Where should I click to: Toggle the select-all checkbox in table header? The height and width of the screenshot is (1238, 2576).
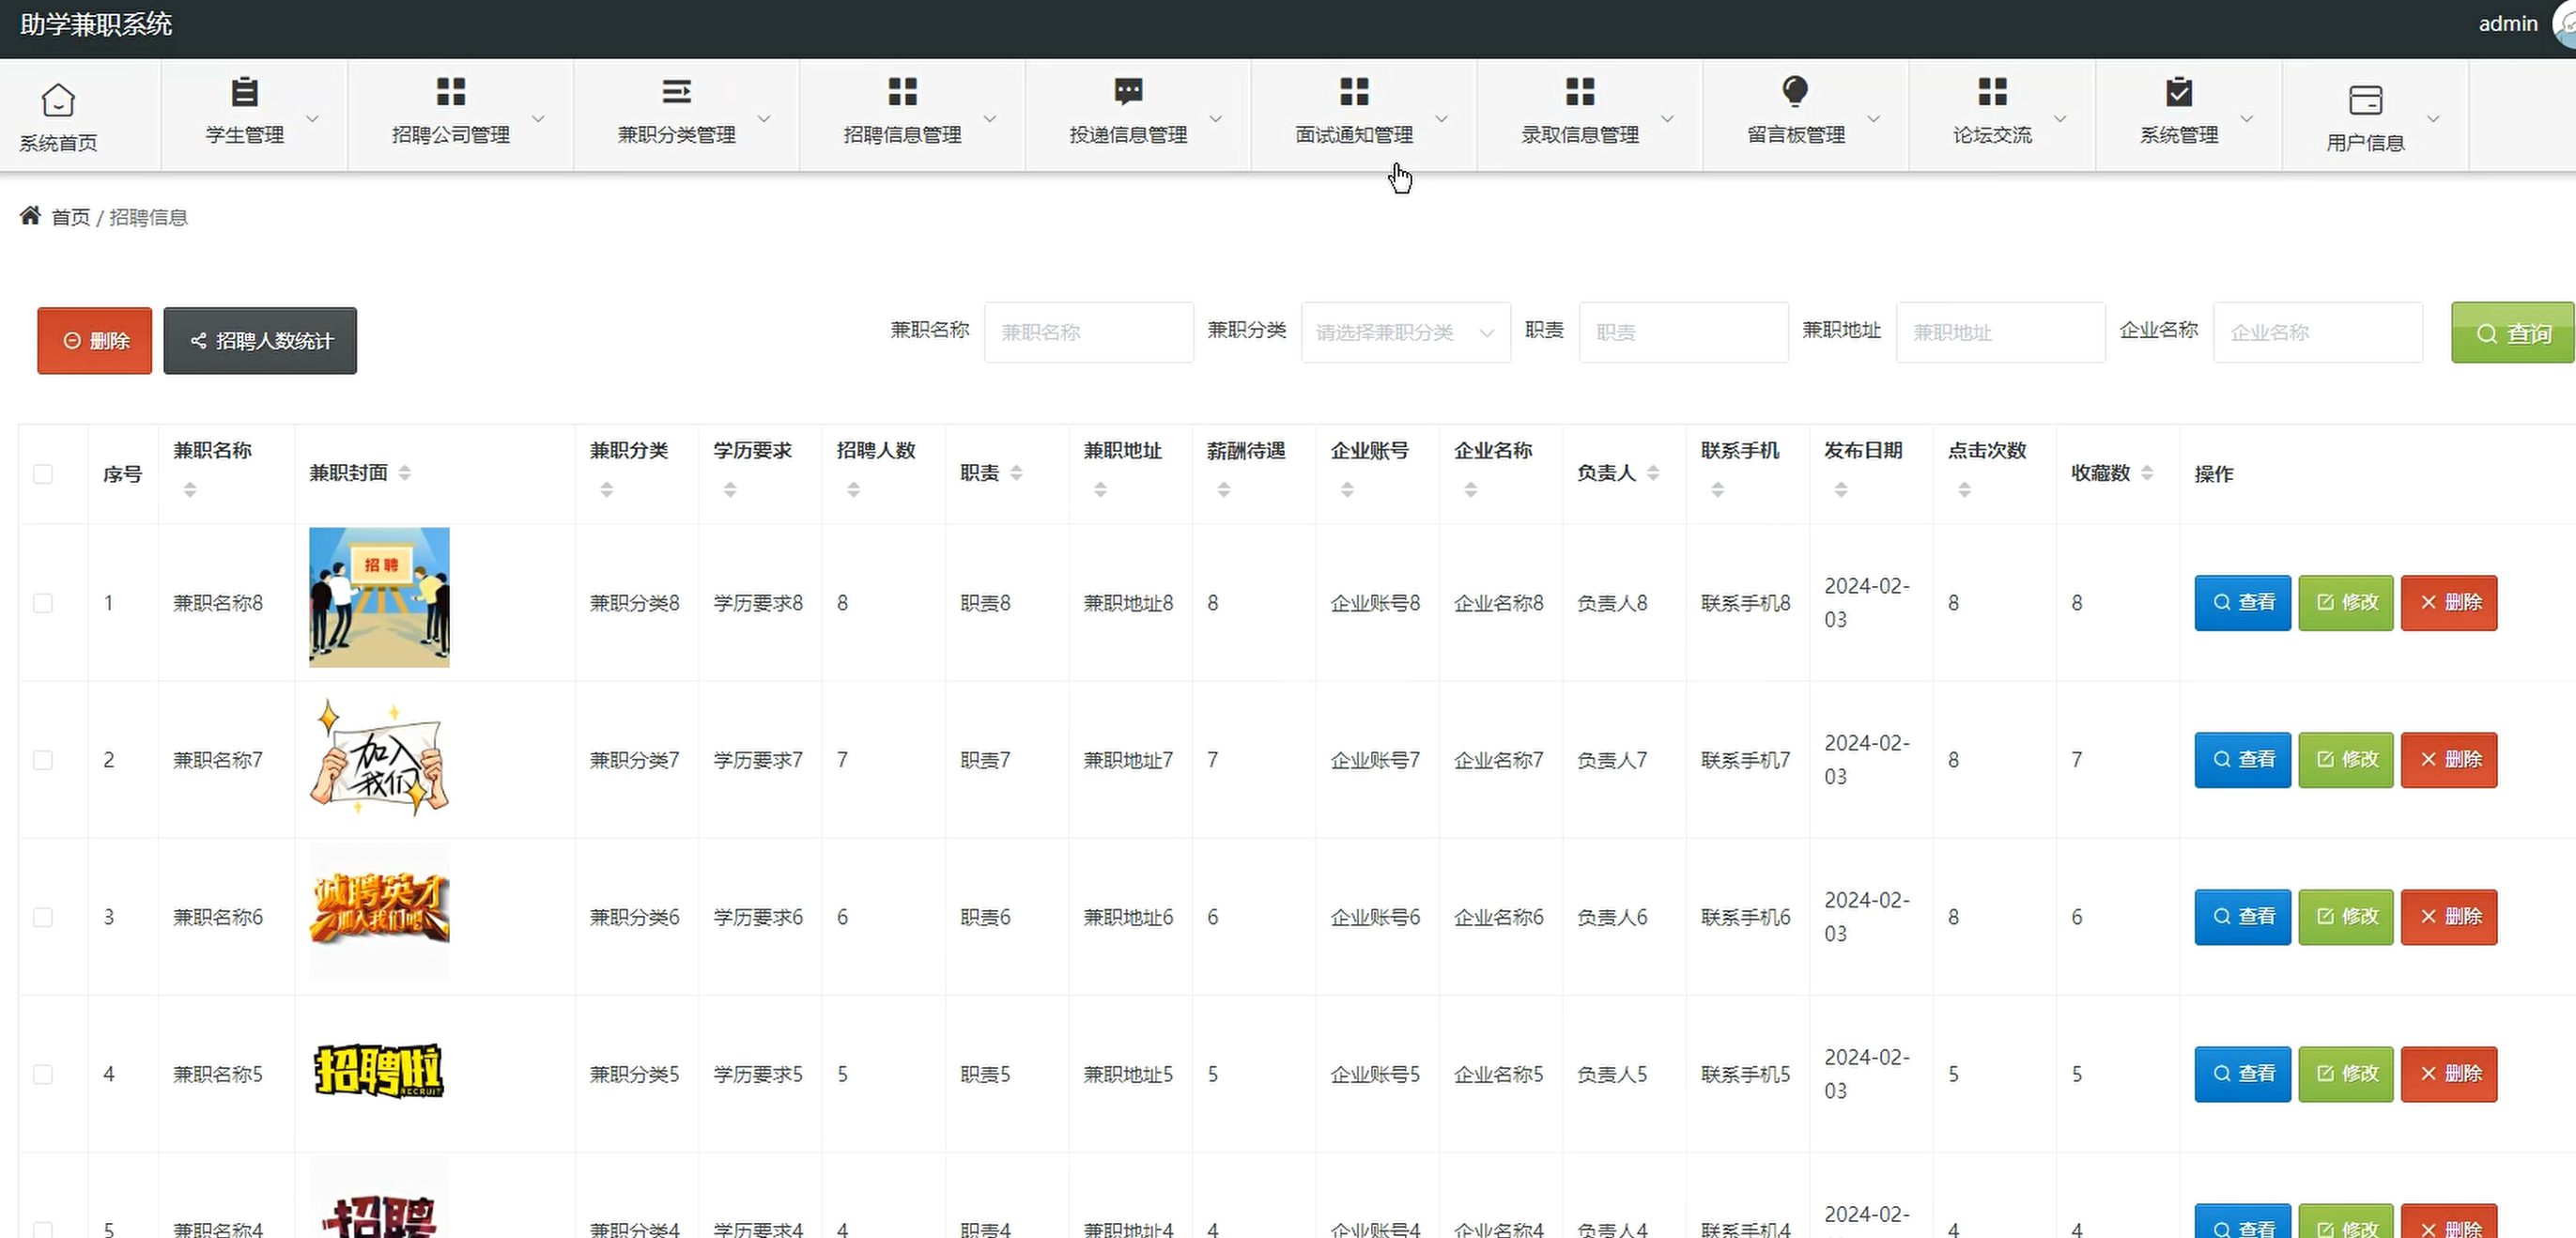(x=43, y=474)
